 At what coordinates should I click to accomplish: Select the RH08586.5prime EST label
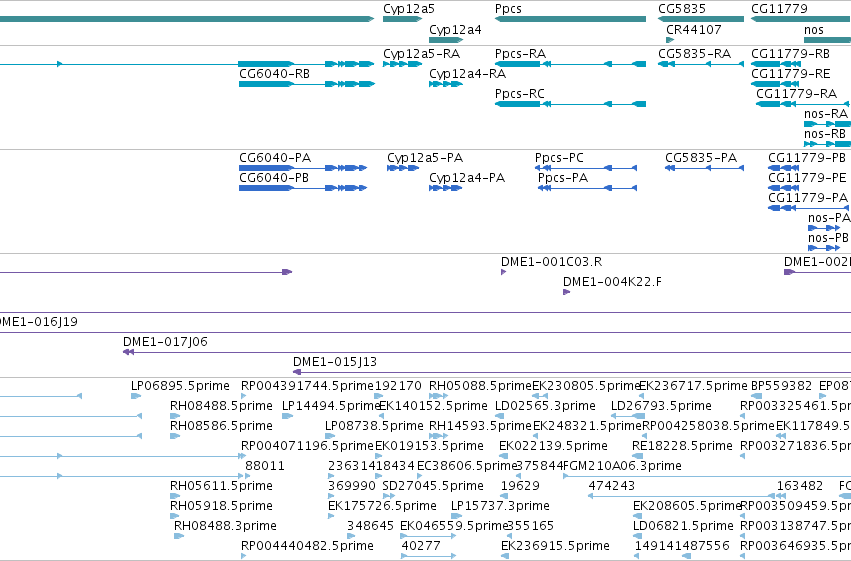221,426
